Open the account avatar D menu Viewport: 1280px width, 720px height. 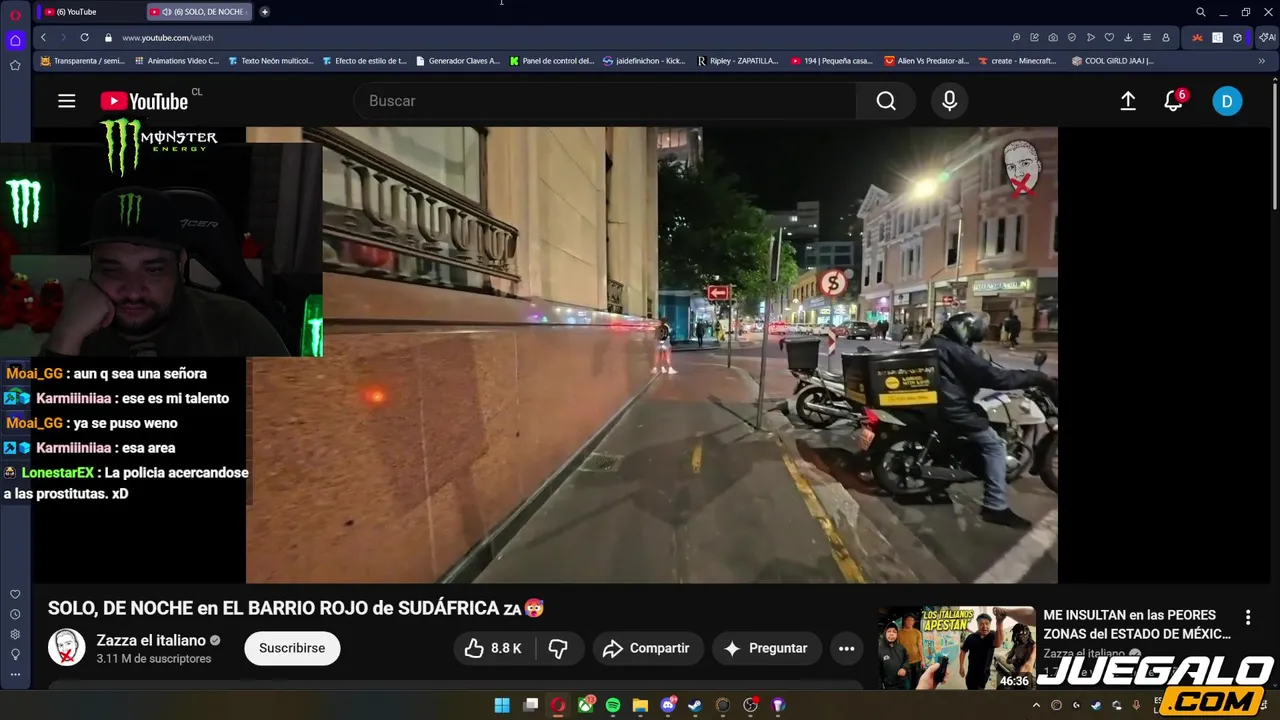tap(1227, 101)
